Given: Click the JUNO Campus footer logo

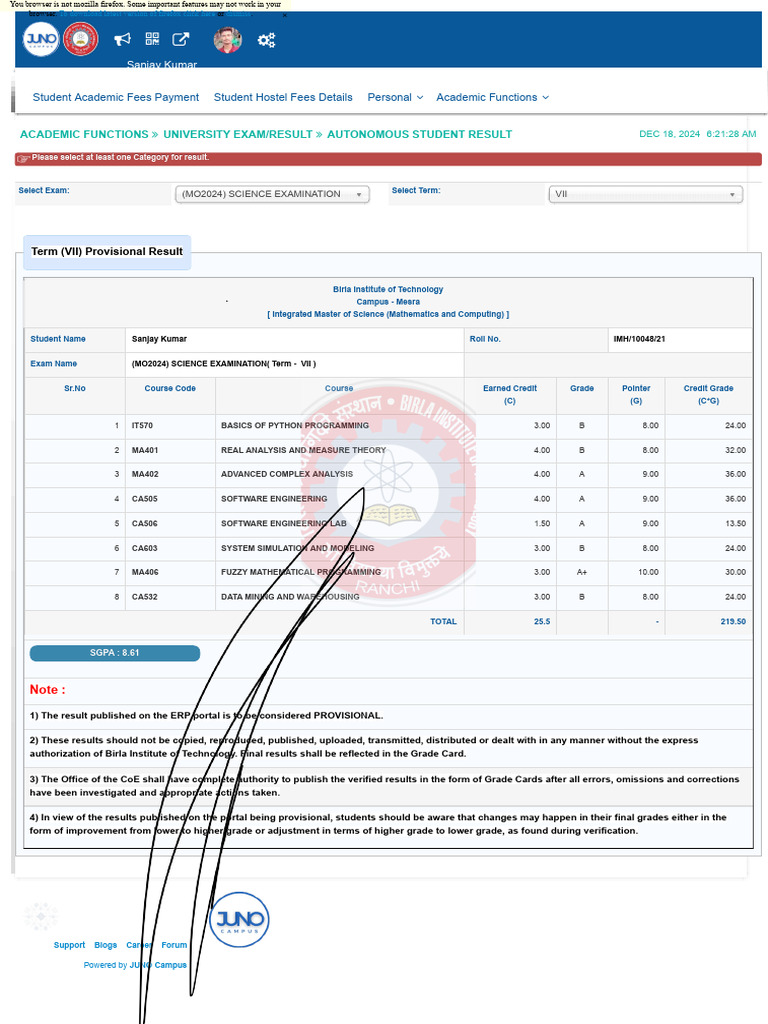Looking at the screenshot, I should tap(239, 920).
